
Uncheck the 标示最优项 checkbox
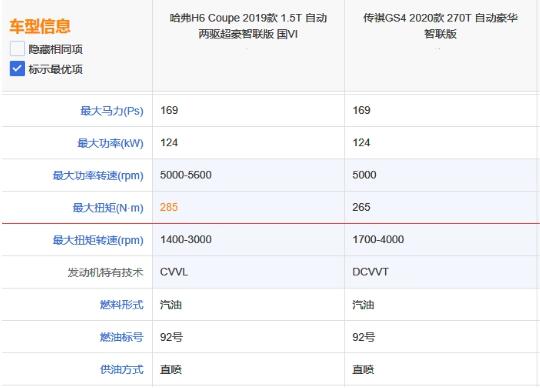(17, 69)
